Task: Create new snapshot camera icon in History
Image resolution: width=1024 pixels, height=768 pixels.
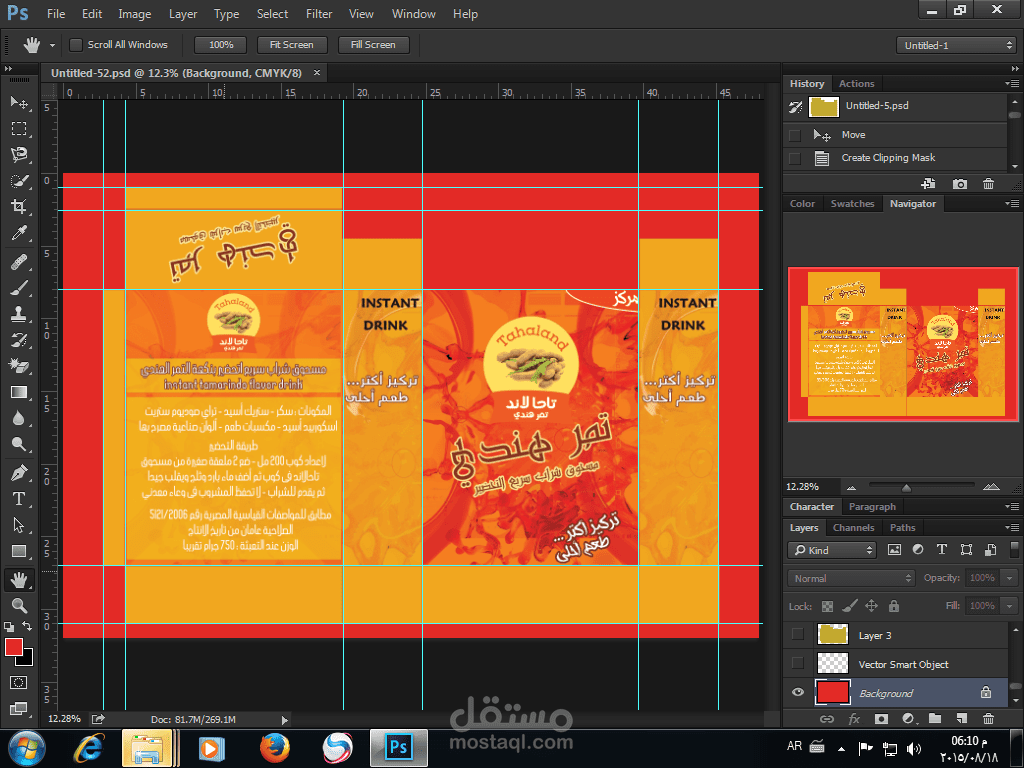Action: point(959,184)
